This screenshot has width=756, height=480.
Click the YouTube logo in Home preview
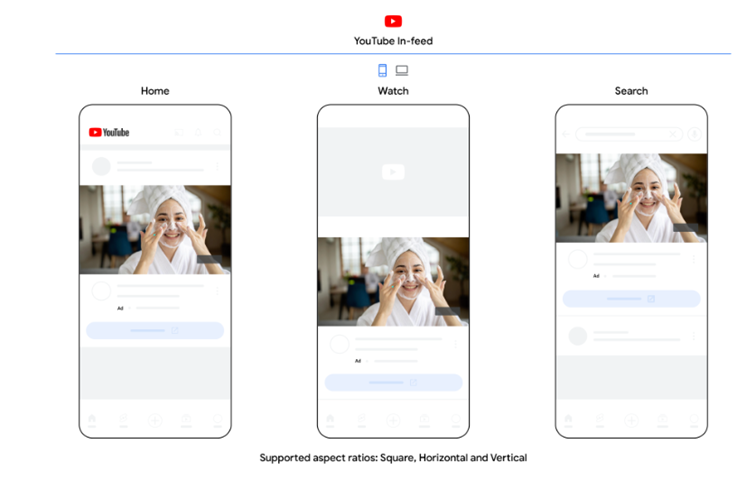109,132
